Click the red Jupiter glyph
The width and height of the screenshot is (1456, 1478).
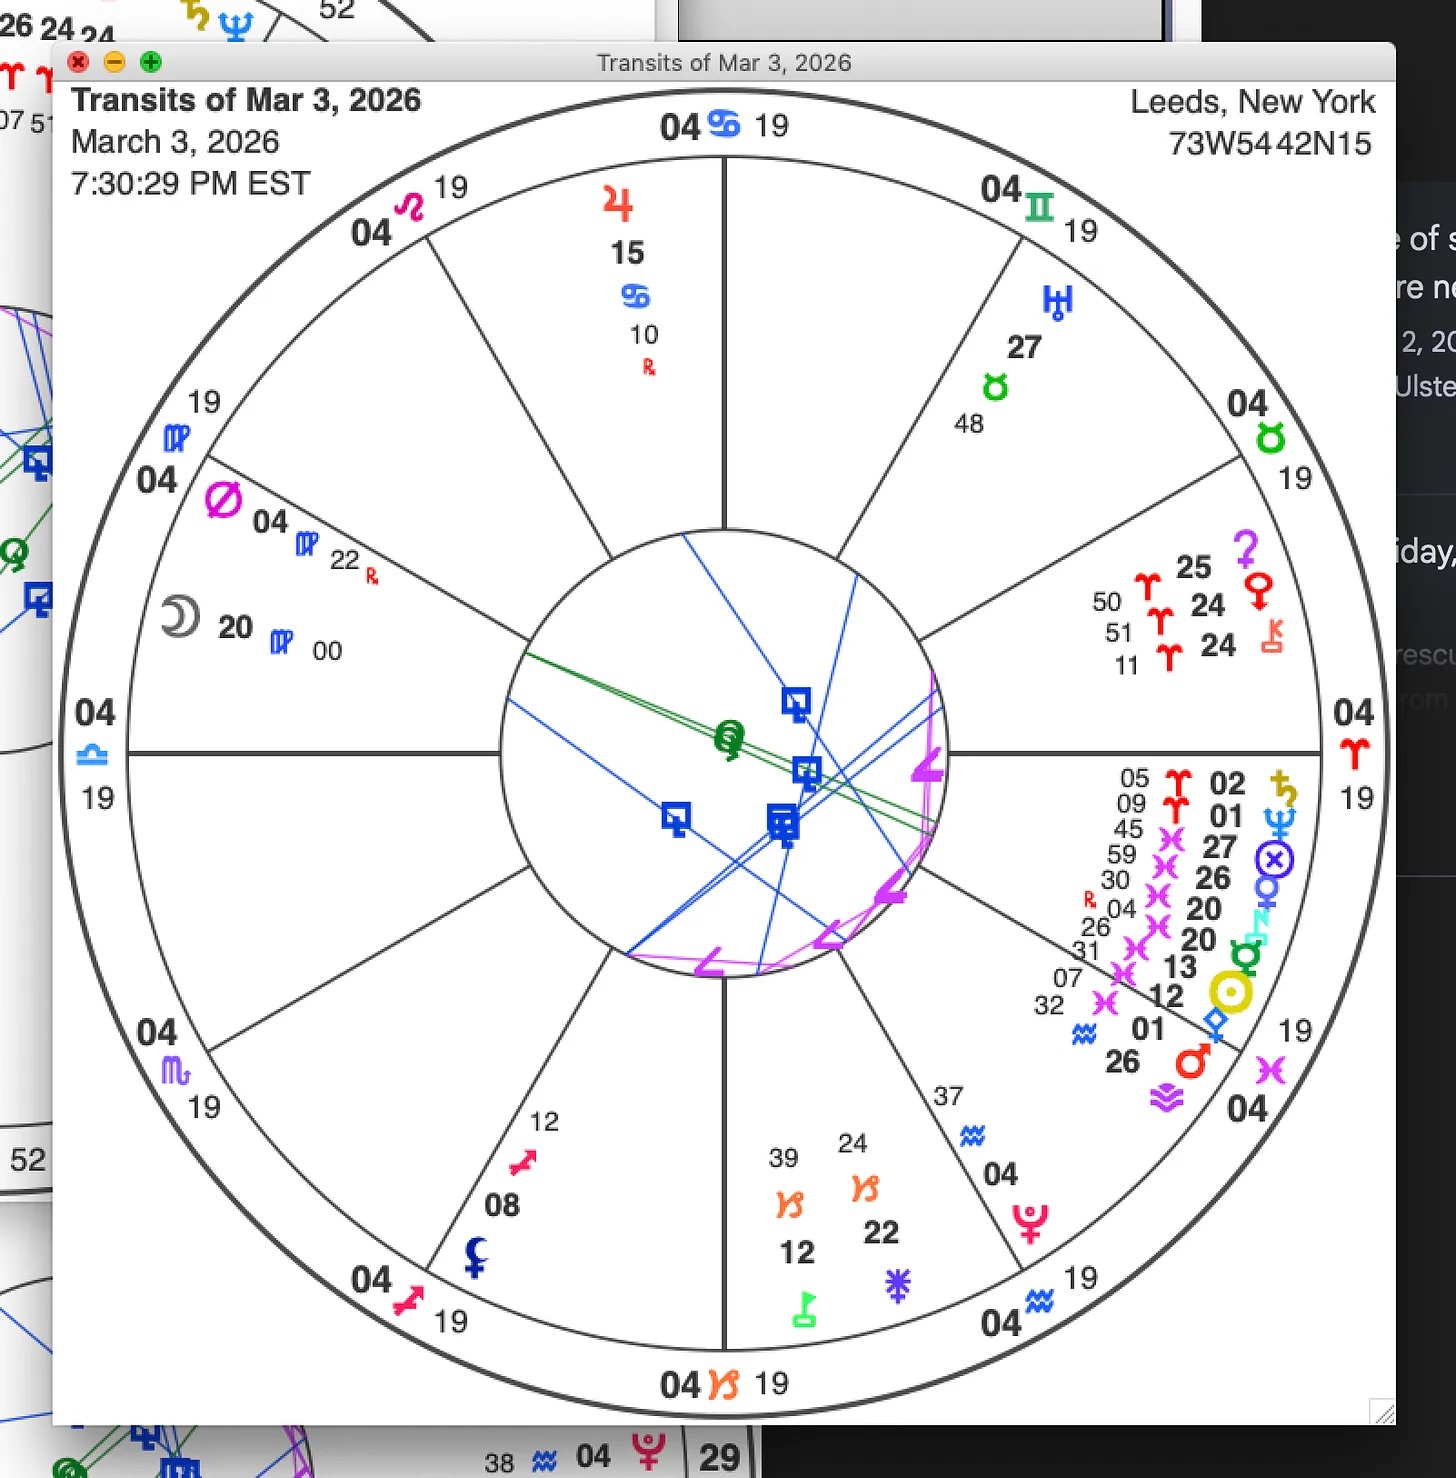pyautogui.click(x=618, y=204)
